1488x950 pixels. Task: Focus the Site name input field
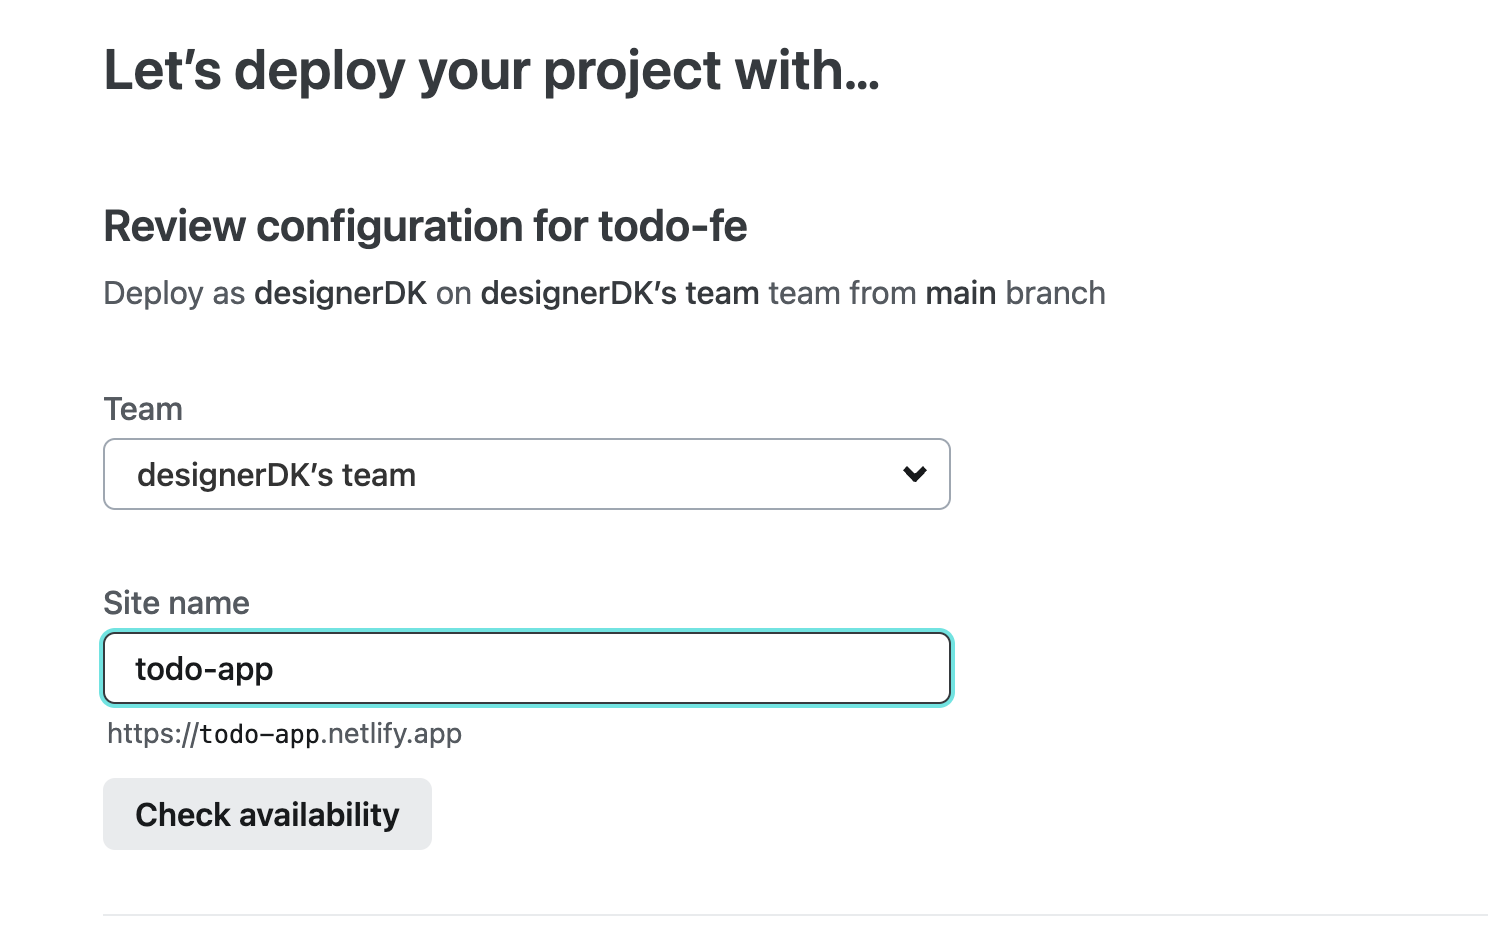click(600, 668)
